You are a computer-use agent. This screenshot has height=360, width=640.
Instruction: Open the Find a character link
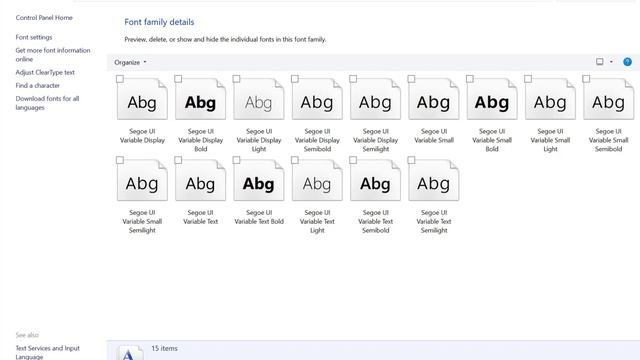tap(38, 85)
